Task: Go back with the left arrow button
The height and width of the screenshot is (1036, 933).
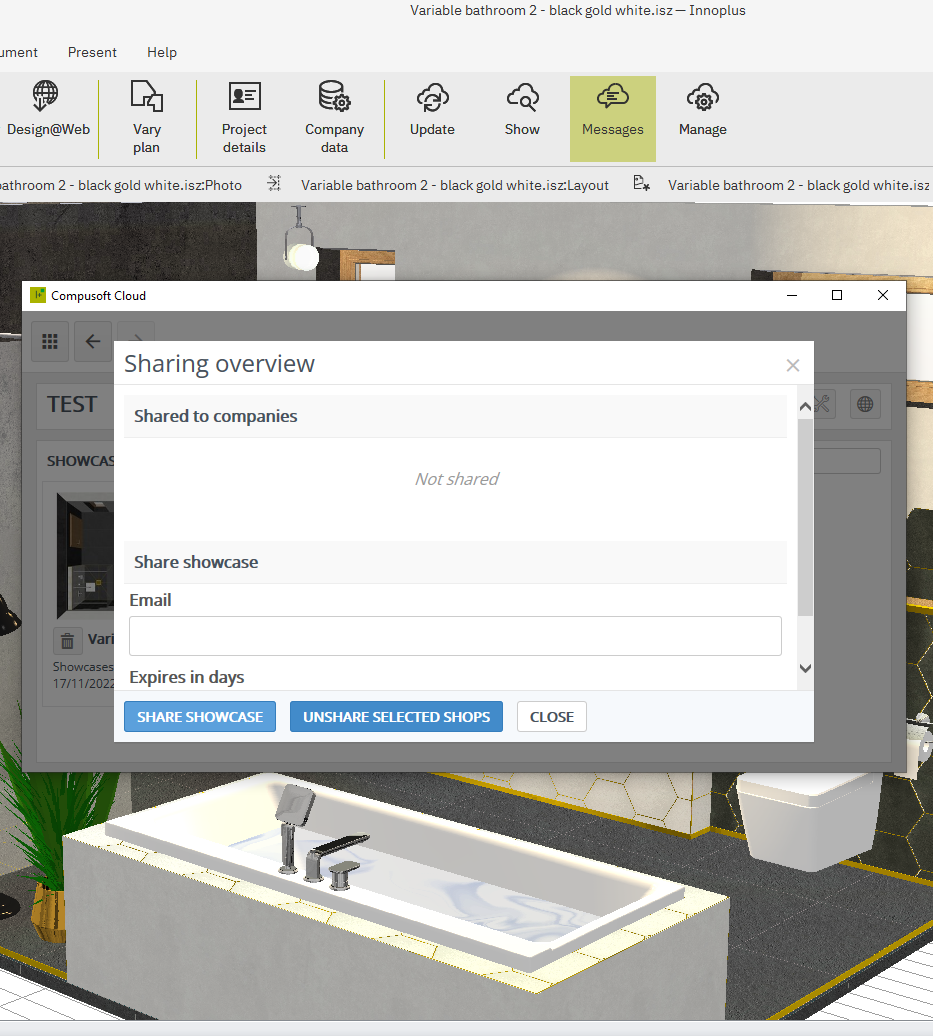Action: [93, 342]
